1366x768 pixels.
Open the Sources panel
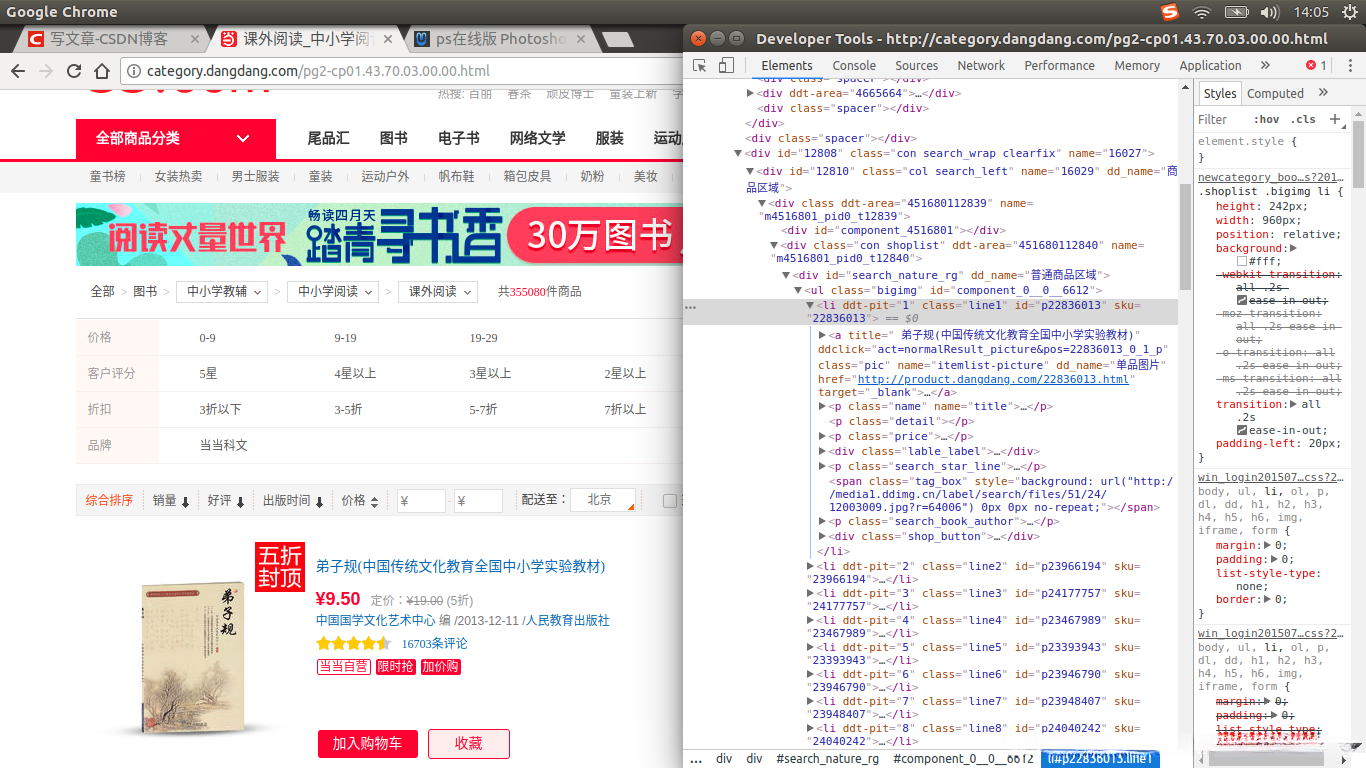tap(917, 66)
